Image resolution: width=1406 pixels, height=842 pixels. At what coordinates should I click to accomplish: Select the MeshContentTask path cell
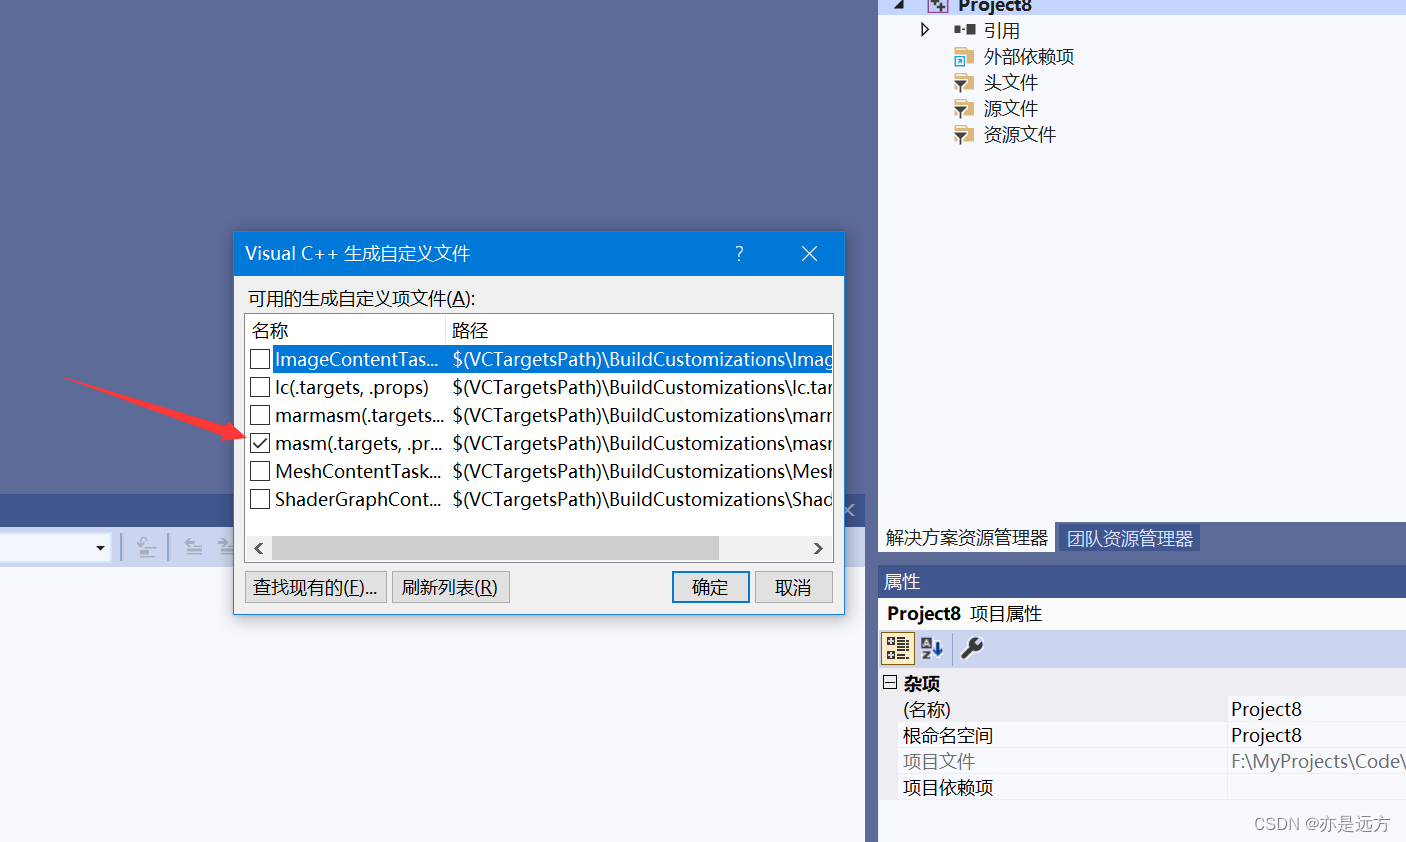pyautogui.click(x=641, y=471)
